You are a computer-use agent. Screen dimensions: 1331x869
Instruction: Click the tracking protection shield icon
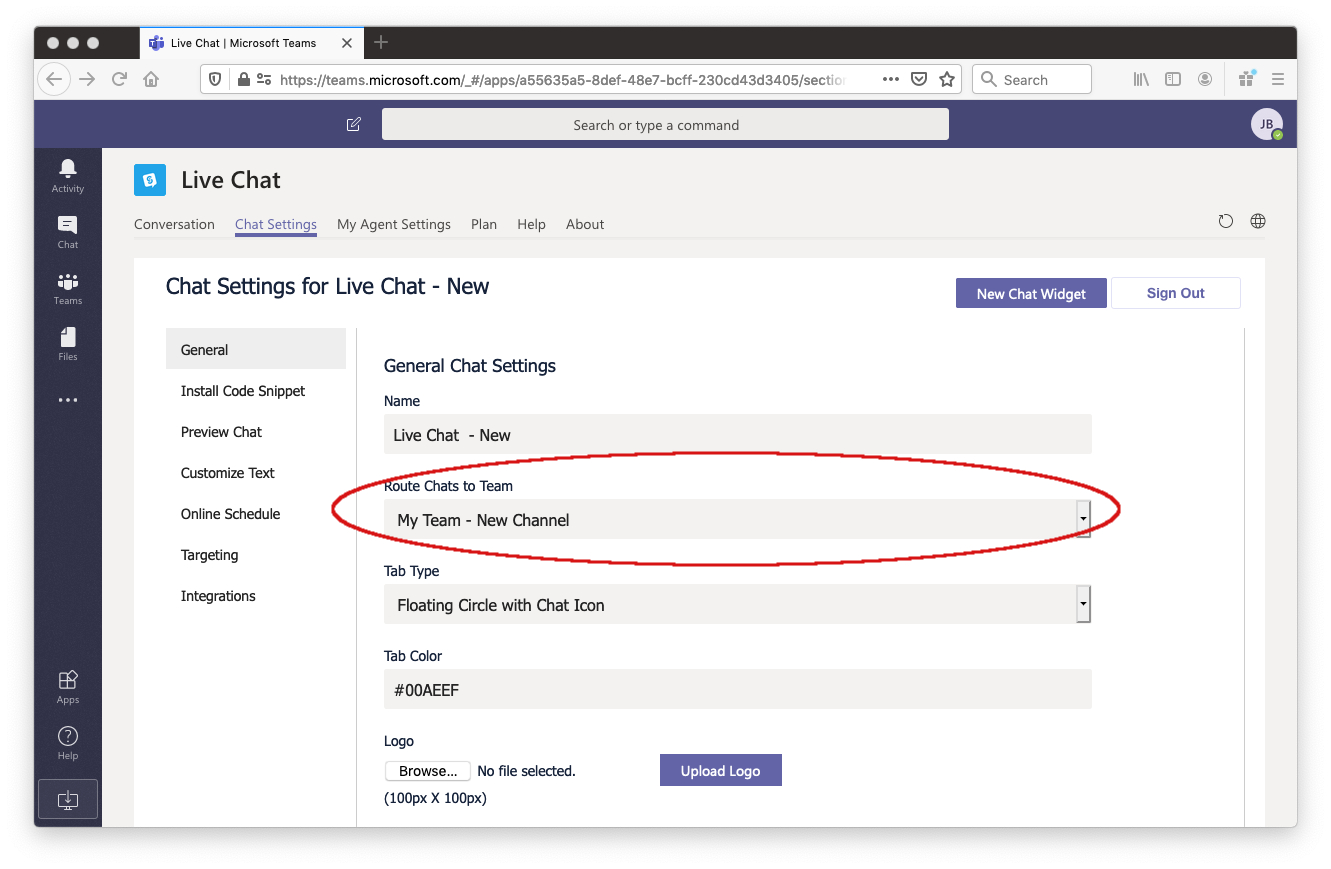point(214,79)
